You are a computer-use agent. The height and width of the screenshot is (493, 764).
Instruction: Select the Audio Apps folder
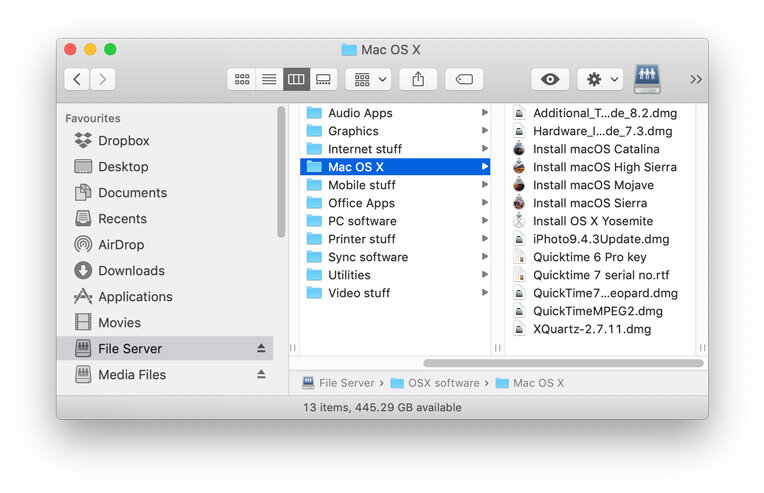click(395, 113)
